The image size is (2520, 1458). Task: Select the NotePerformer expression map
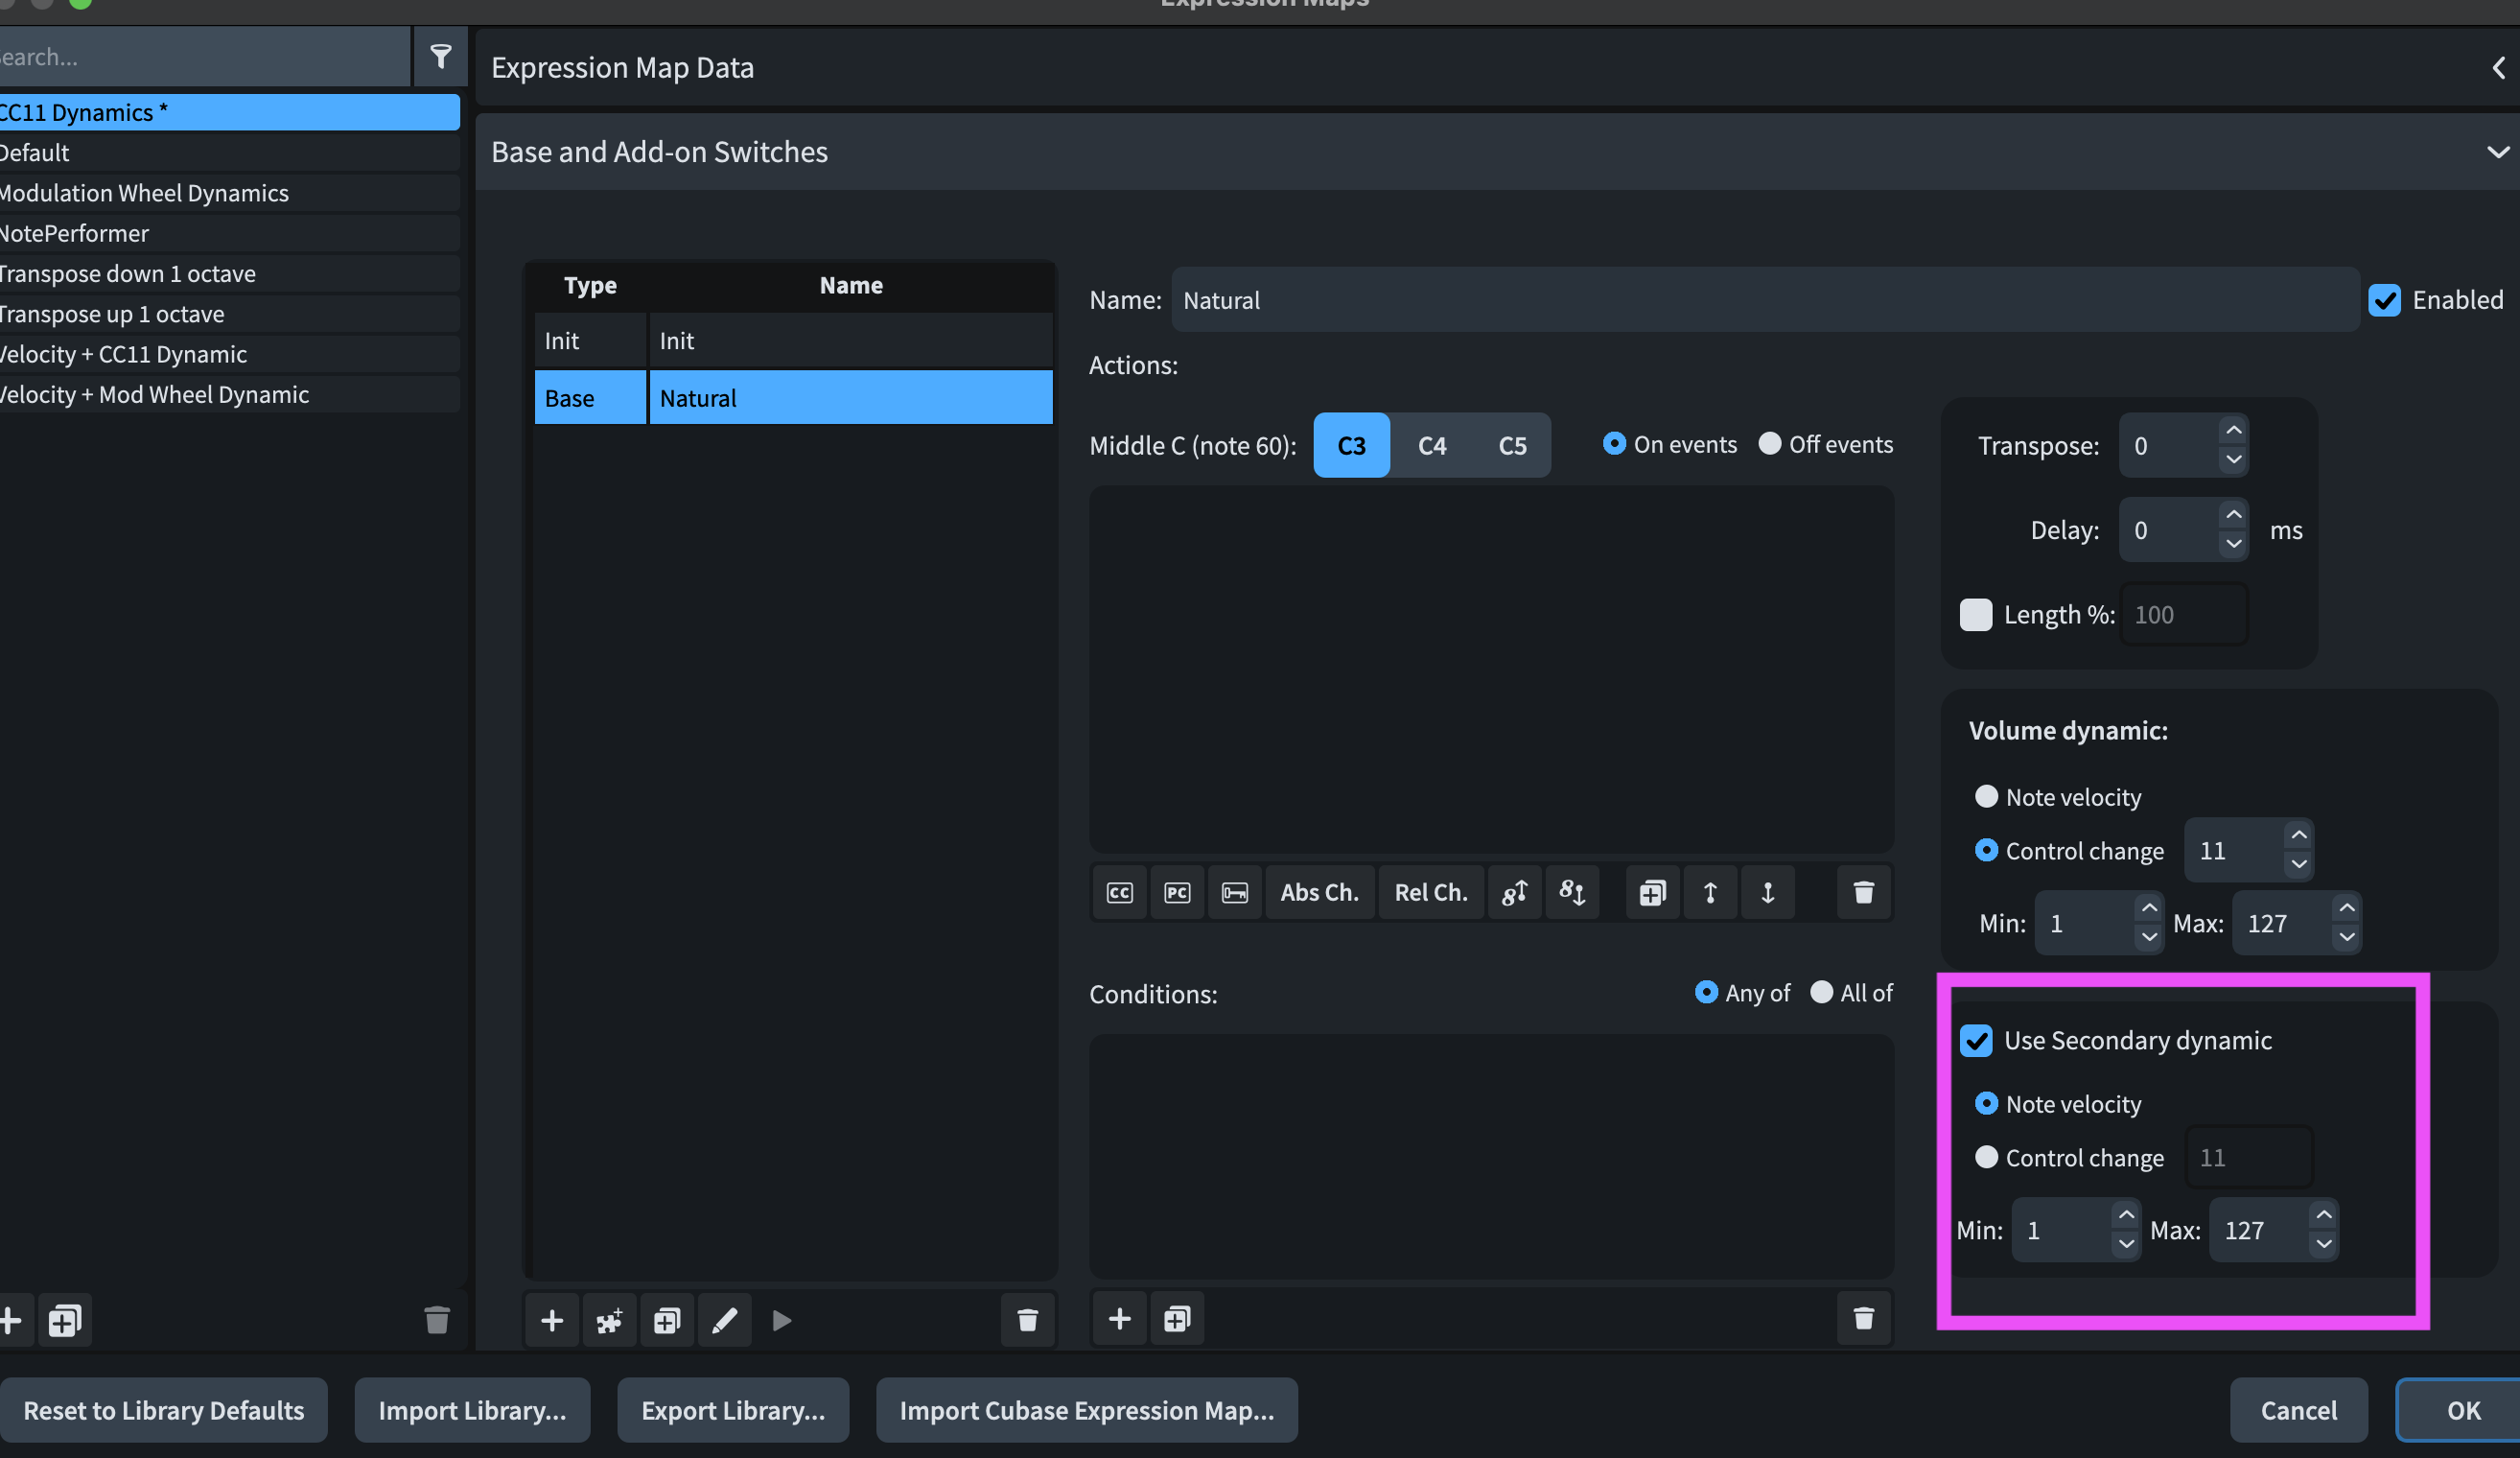click(x=150, y=233)
